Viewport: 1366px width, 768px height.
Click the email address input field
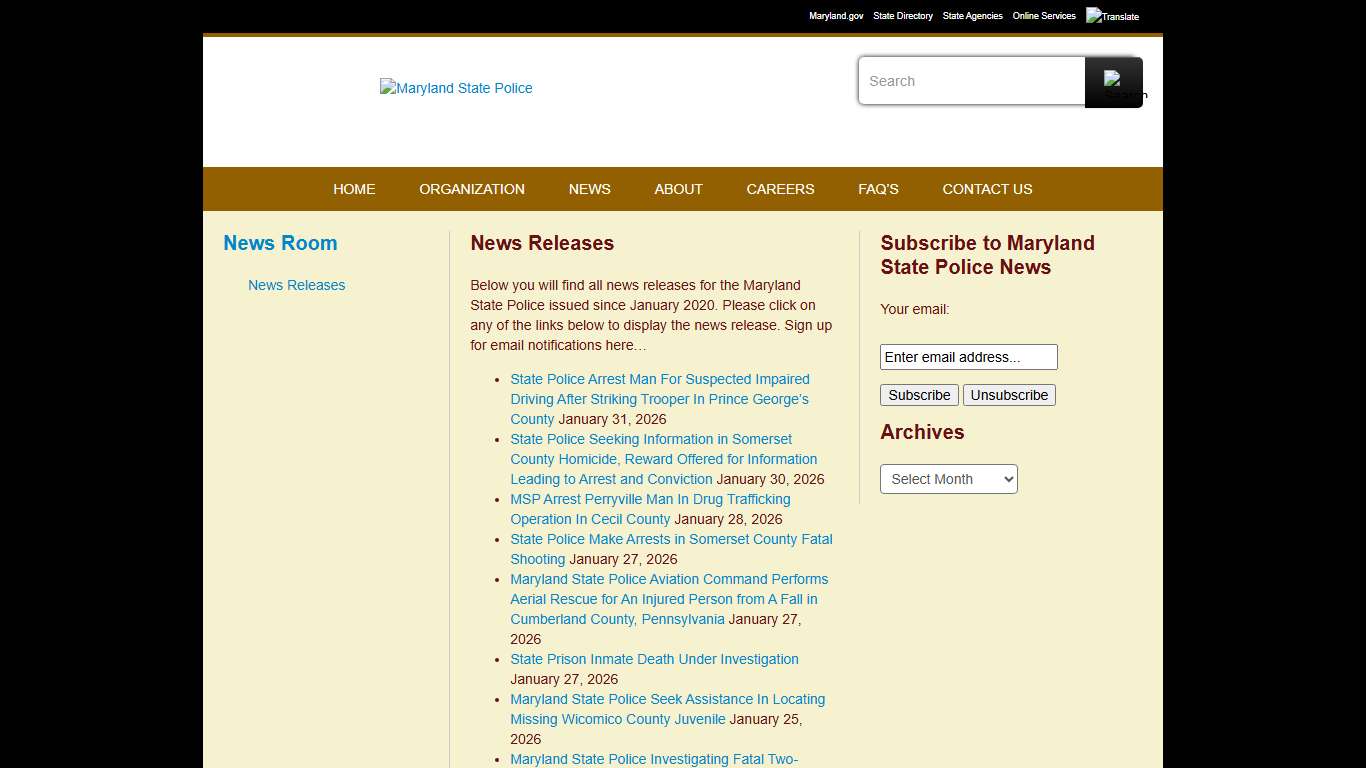(x=967, y=357)
